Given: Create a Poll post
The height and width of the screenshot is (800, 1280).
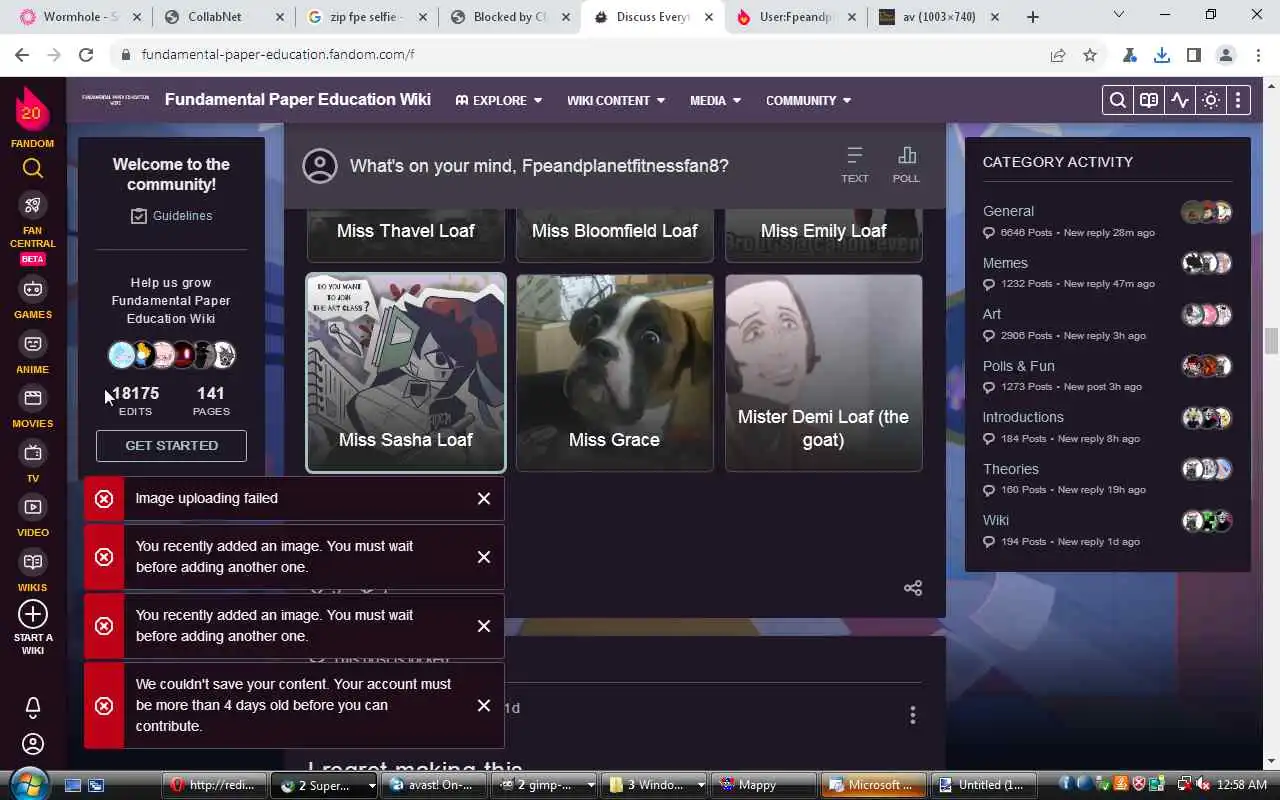Looking at the screenshot, I should 906,165.
